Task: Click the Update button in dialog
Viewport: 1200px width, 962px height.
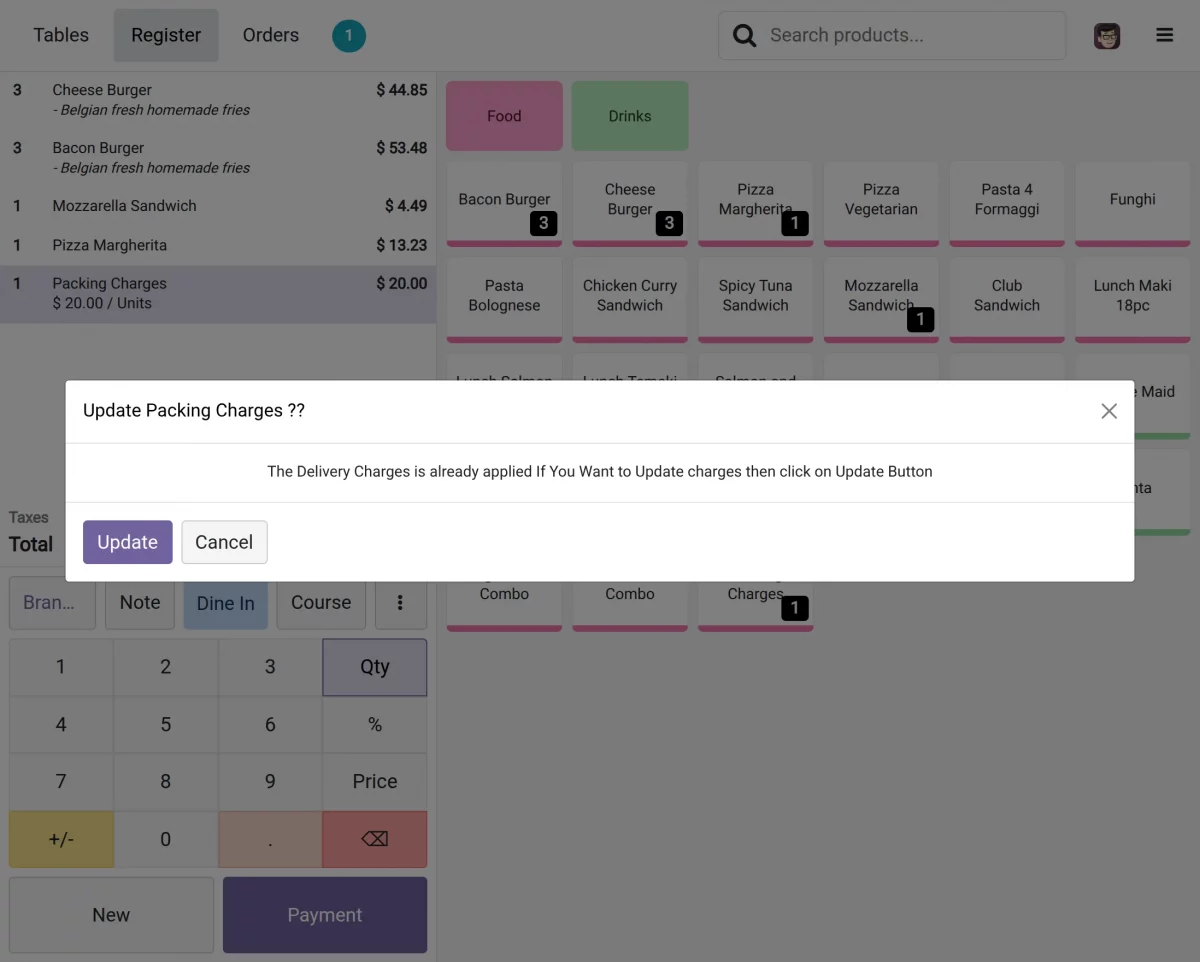Action: [127, 542]
